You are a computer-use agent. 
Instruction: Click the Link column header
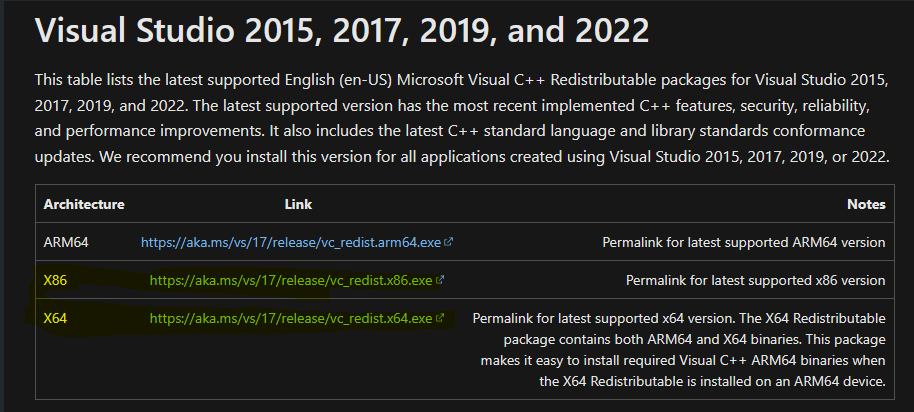[x=298, y=204]
